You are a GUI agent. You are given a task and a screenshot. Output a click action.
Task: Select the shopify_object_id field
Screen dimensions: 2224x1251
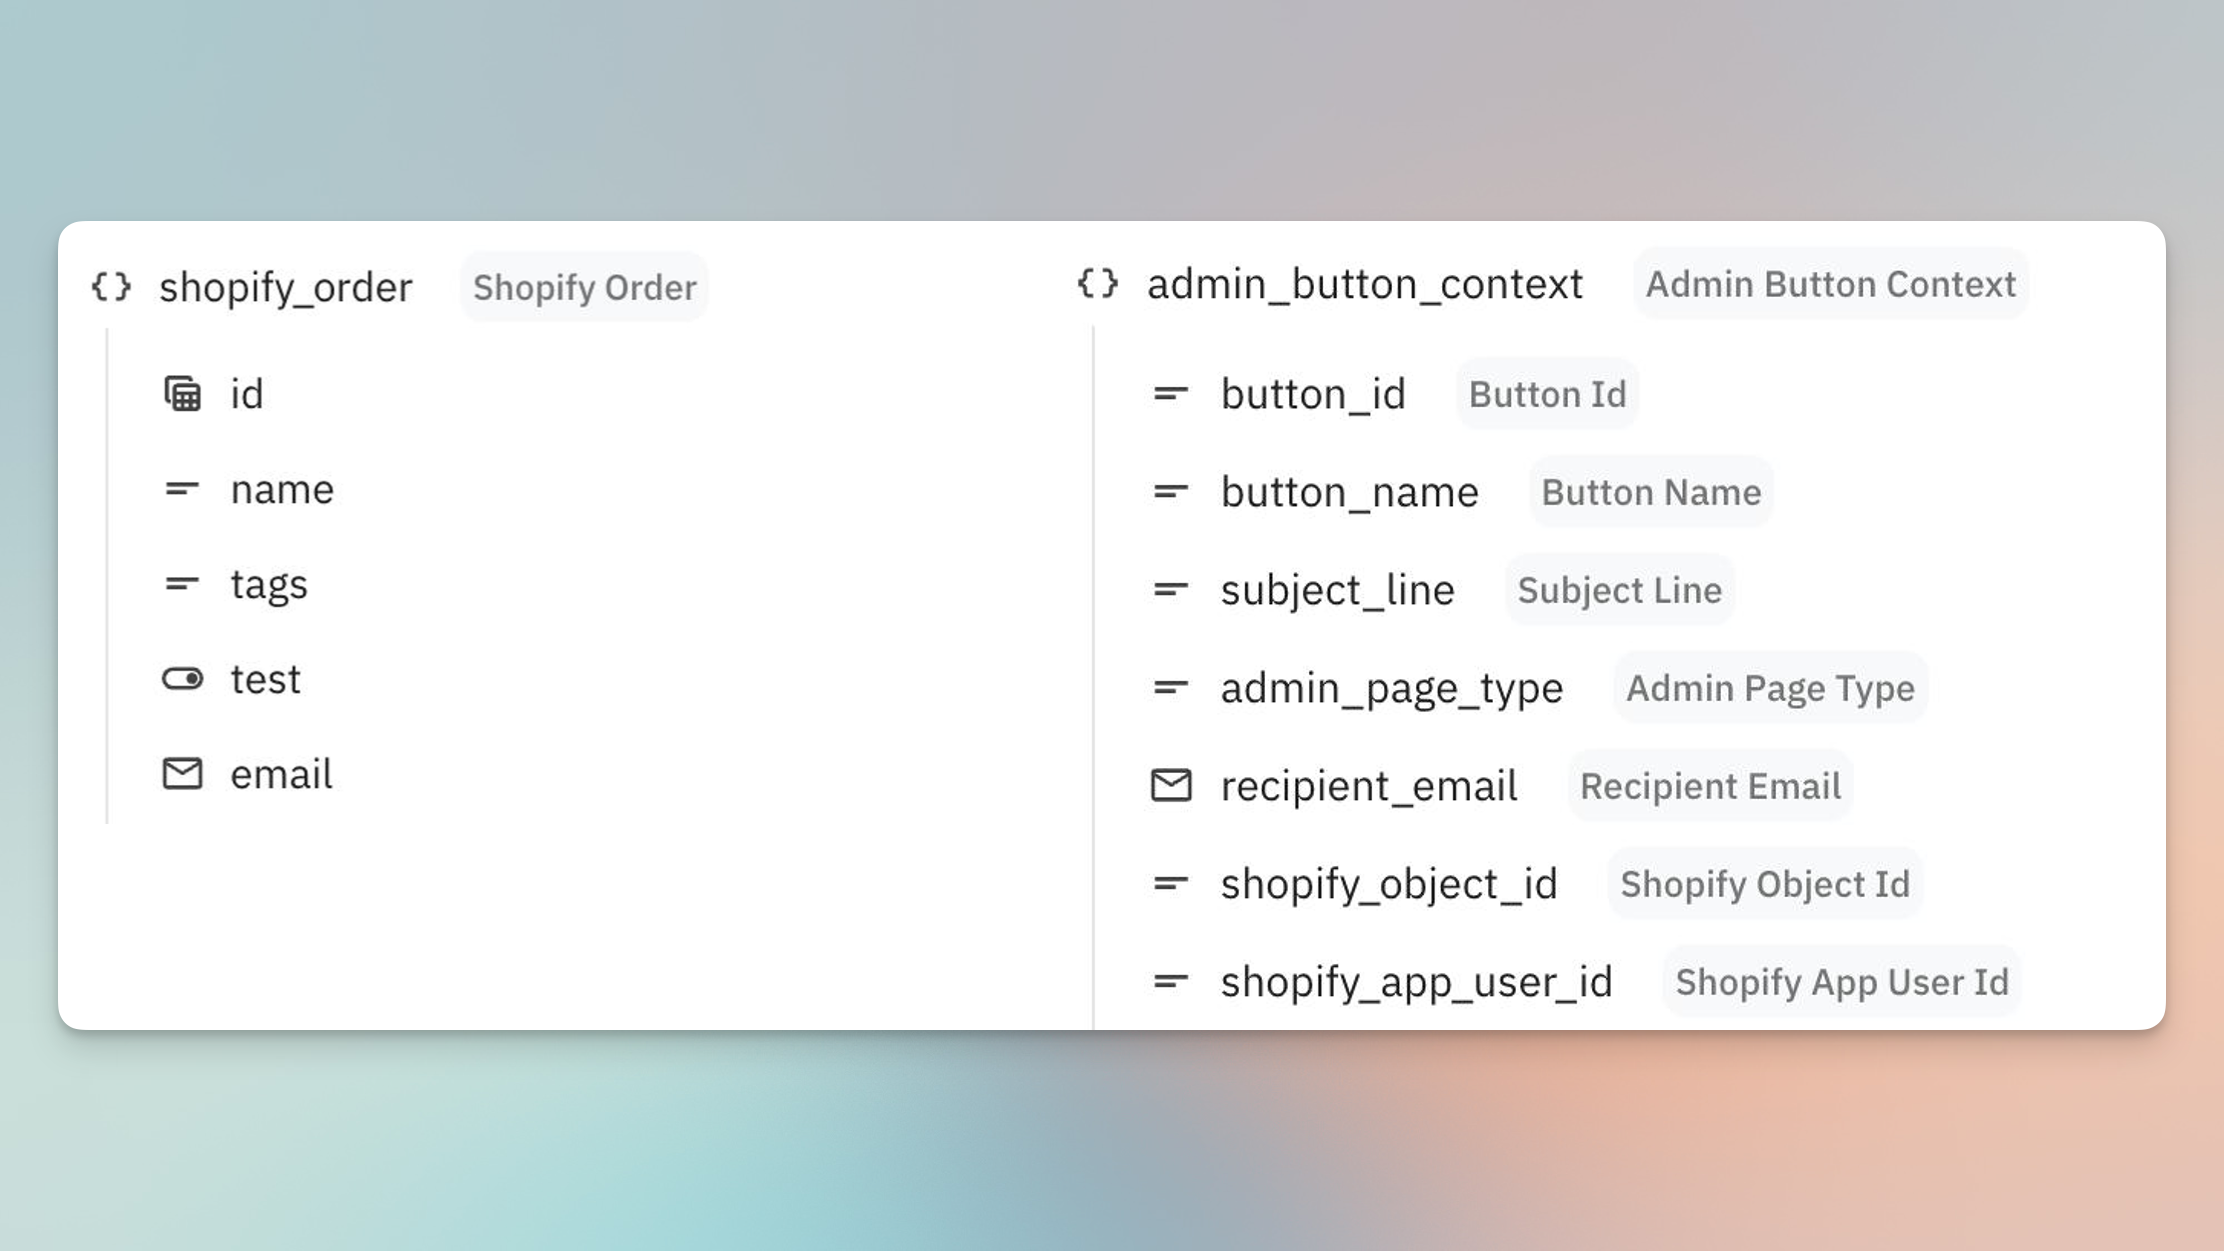click(1389, 884)
